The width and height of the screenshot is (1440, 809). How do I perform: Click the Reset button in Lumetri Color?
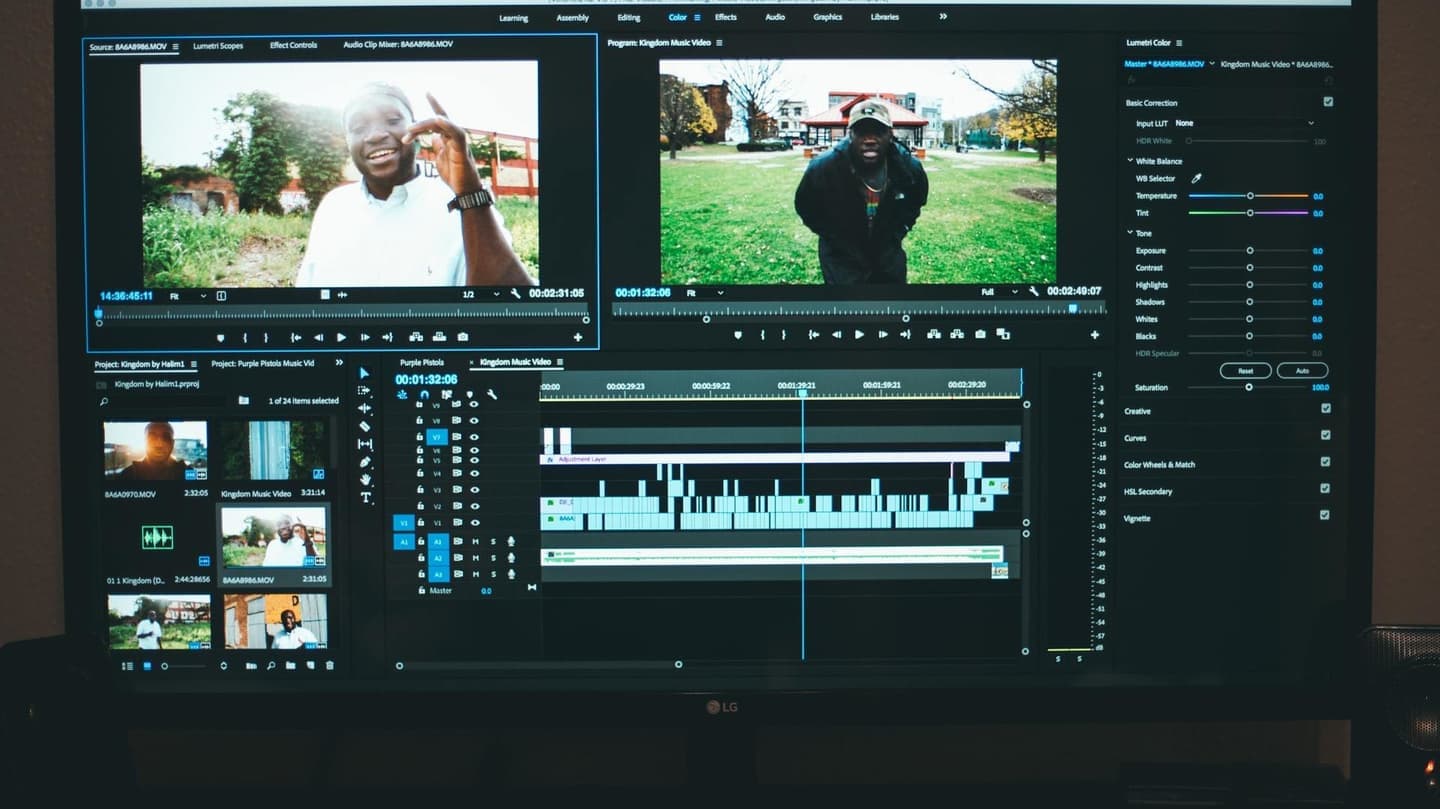(1245, 371)
